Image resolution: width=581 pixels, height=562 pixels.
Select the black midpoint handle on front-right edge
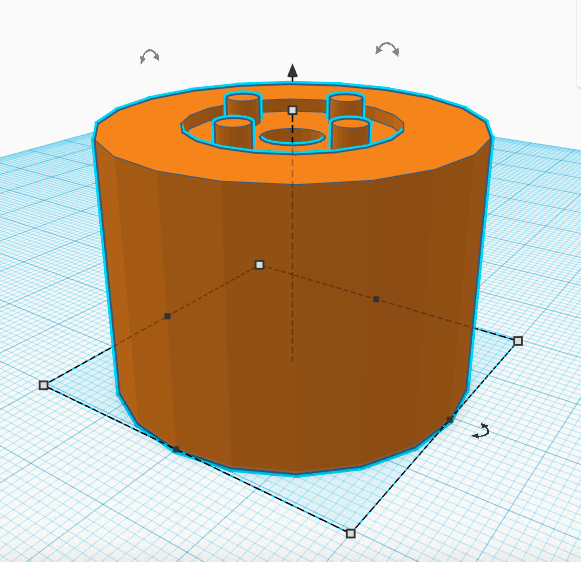(x=450, y=420)
